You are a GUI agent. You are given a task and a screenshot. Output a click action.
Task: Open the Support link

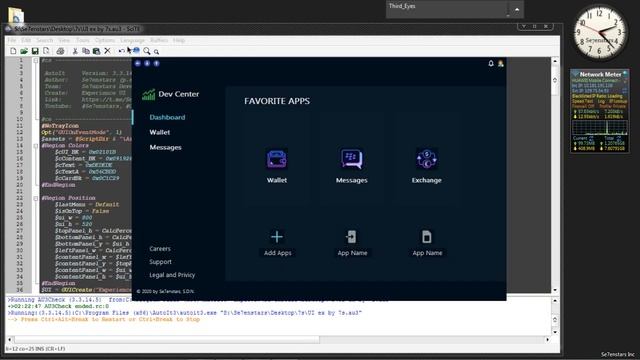click(160, 262)
